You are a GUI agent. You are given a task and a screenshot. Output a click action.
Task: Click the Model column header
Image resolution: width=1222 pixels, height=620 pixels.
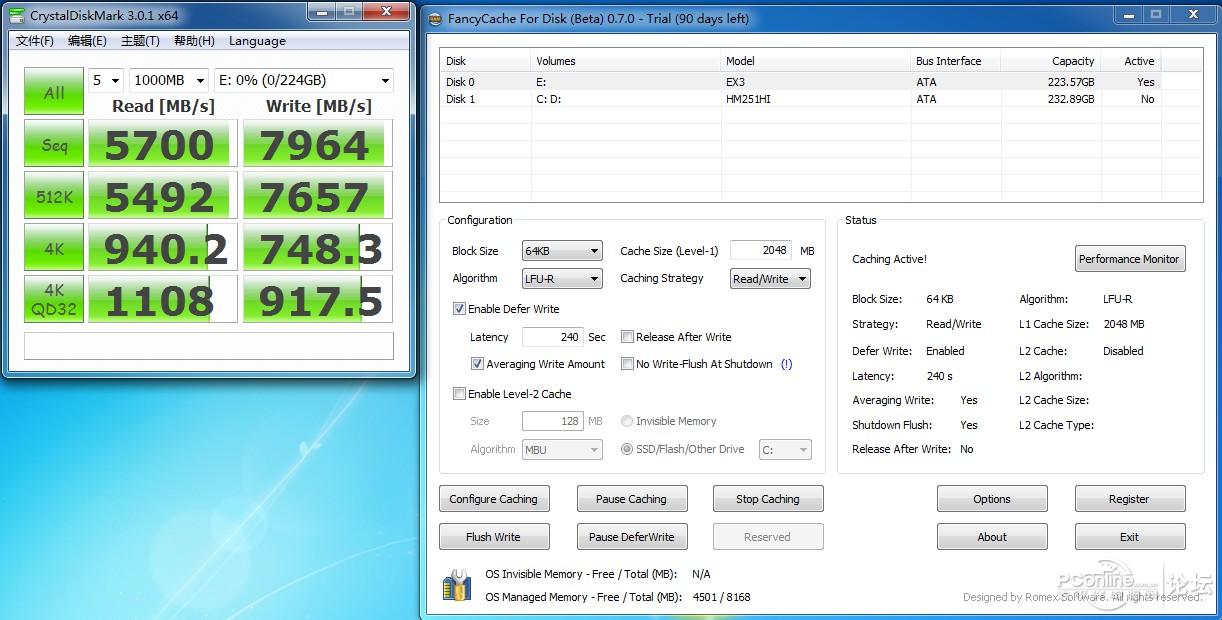(816, 61)
